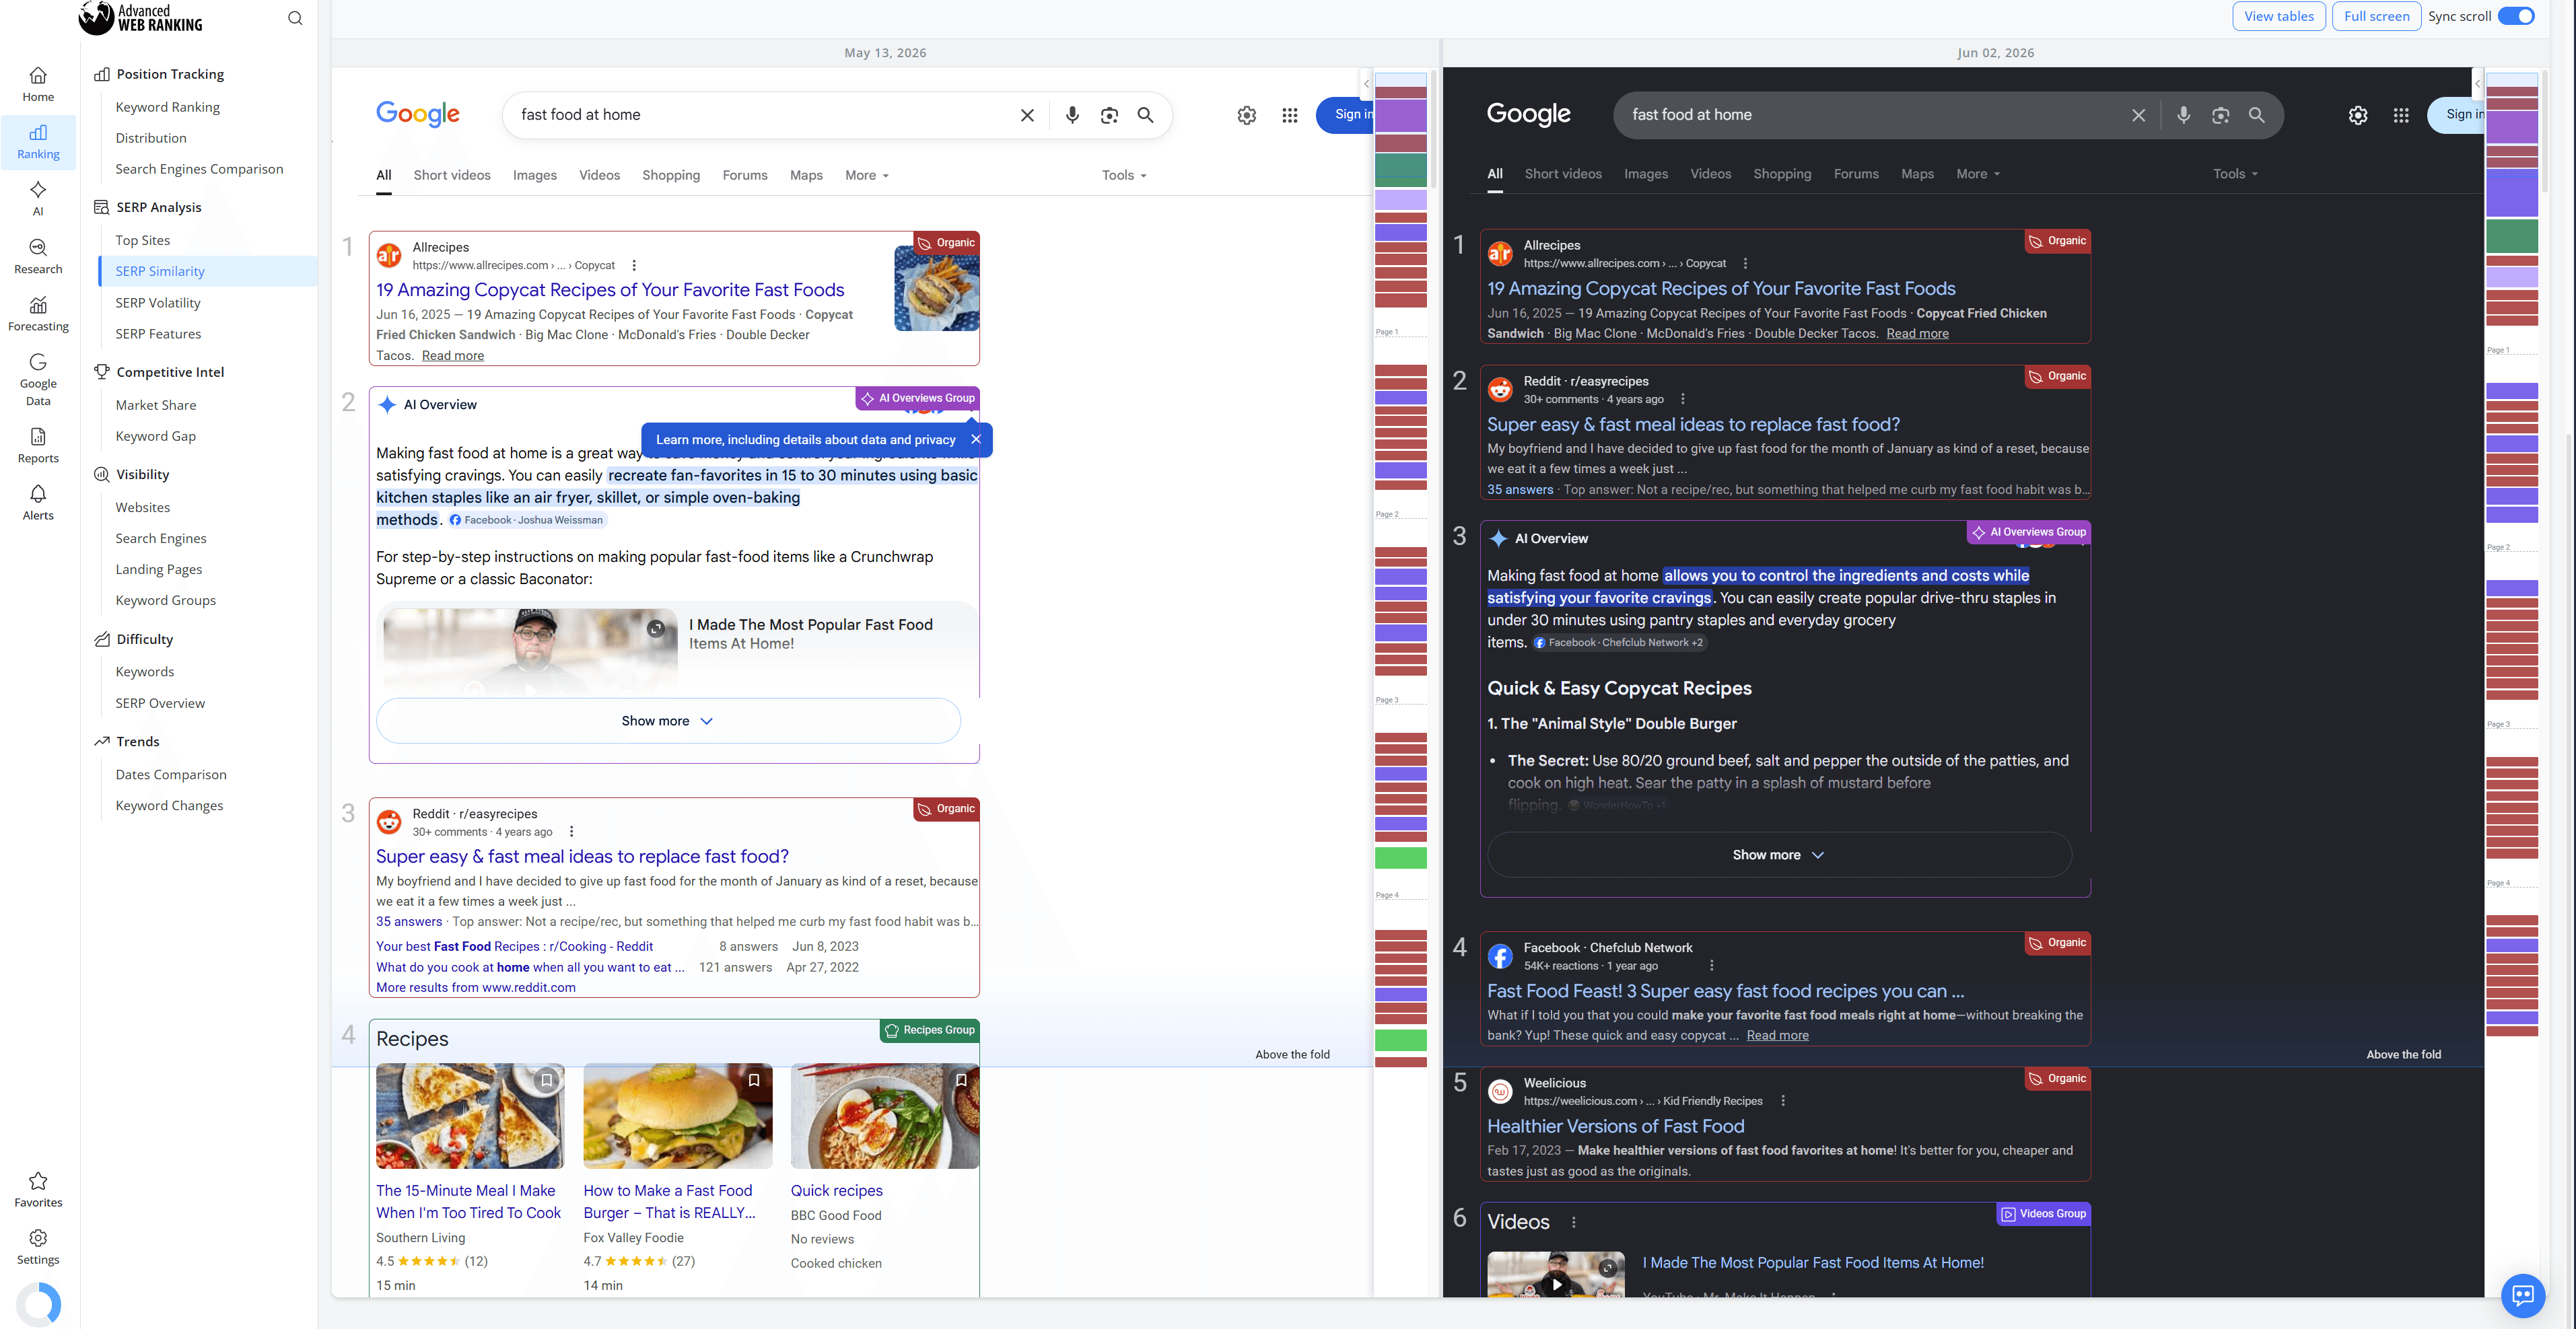
Task: Open the More dropdown in right SERP
Action: [1978, 174]
